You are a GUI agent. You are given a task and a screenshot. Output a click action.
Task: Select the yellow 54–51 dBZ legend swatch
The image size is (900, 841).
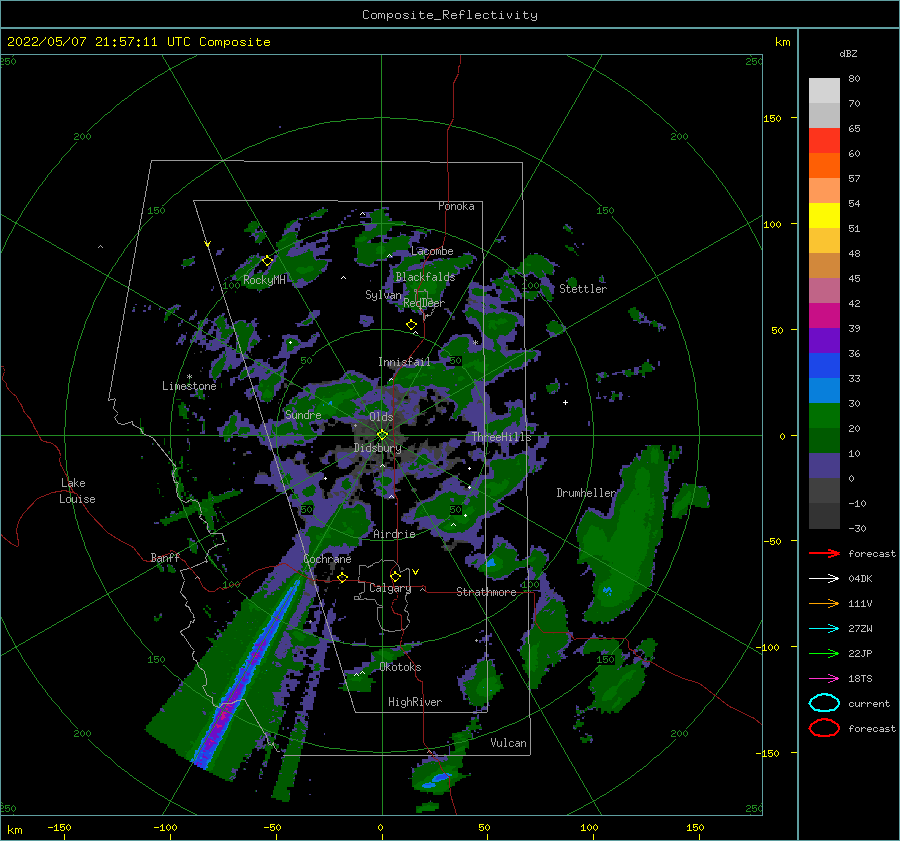click(824, 216)
